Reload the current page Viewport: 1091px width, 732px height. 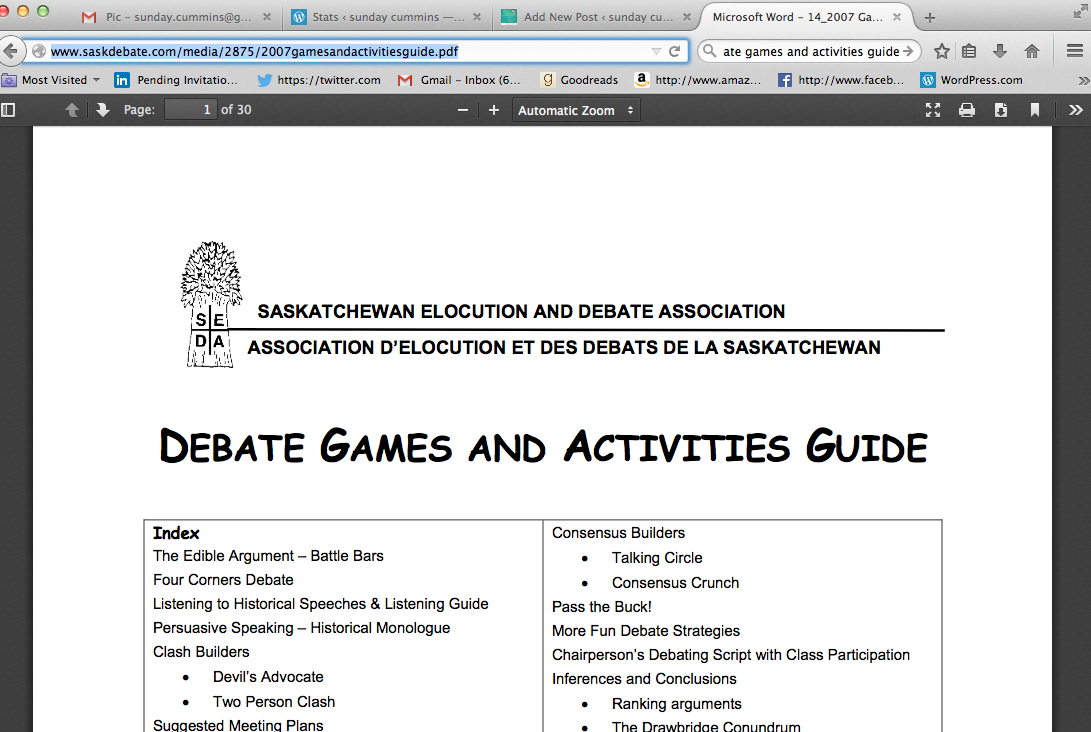[x=674, y=51]
